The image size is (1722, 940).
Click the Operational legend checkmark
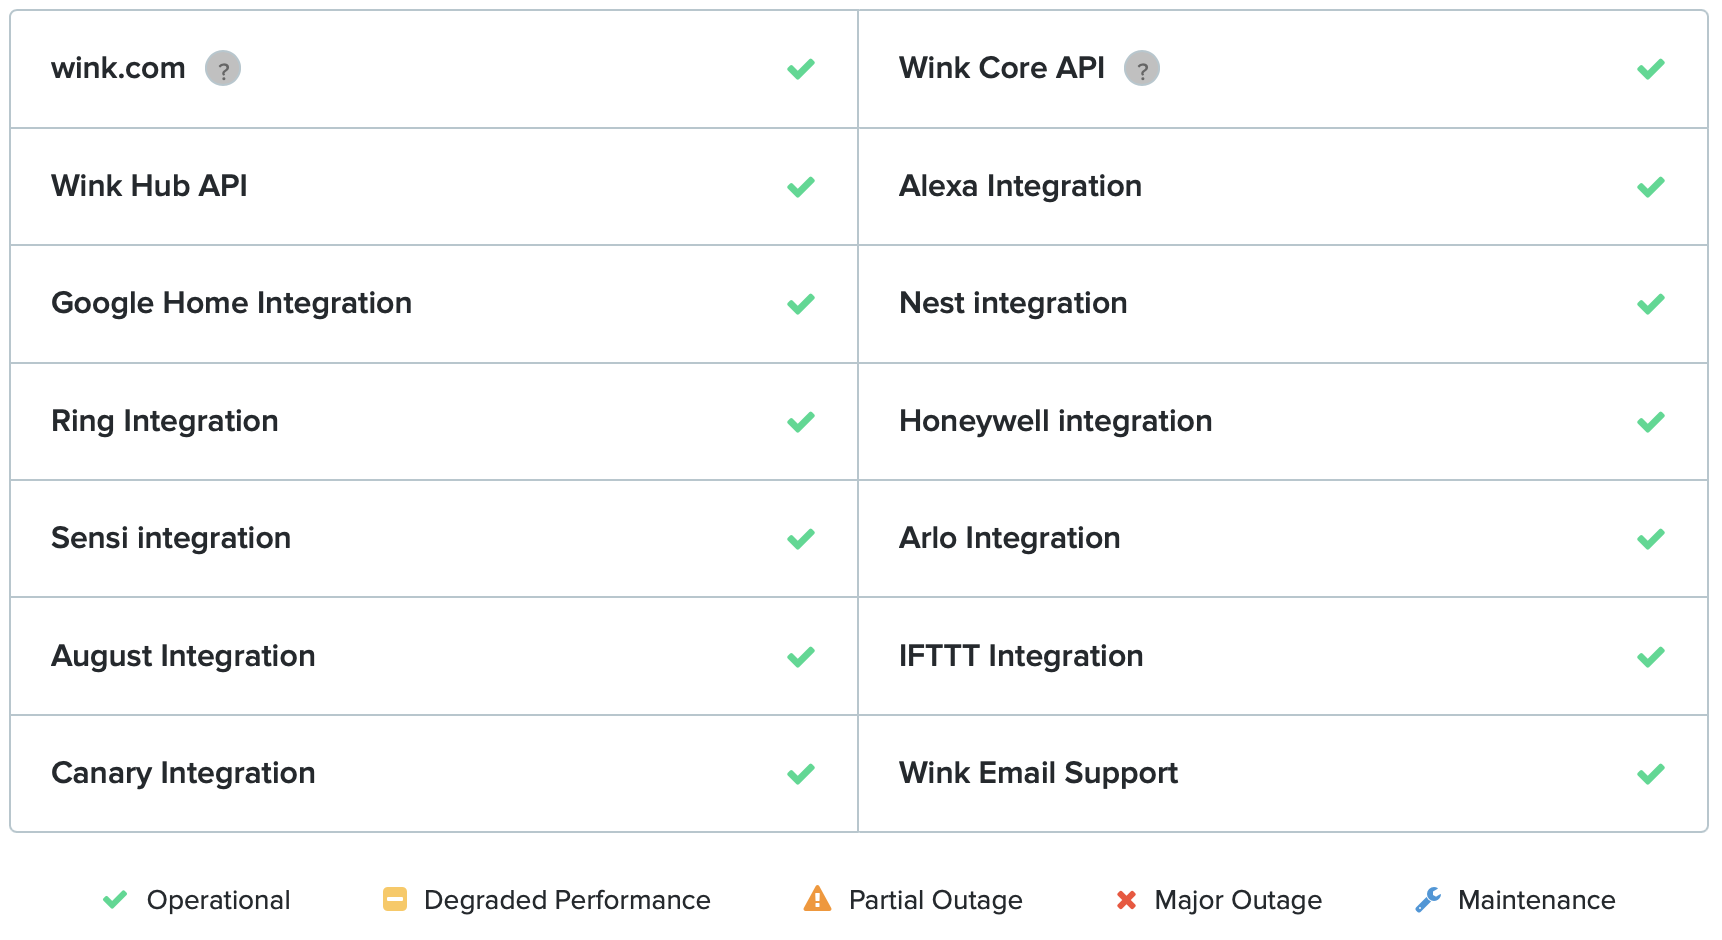tap(115, 900)
